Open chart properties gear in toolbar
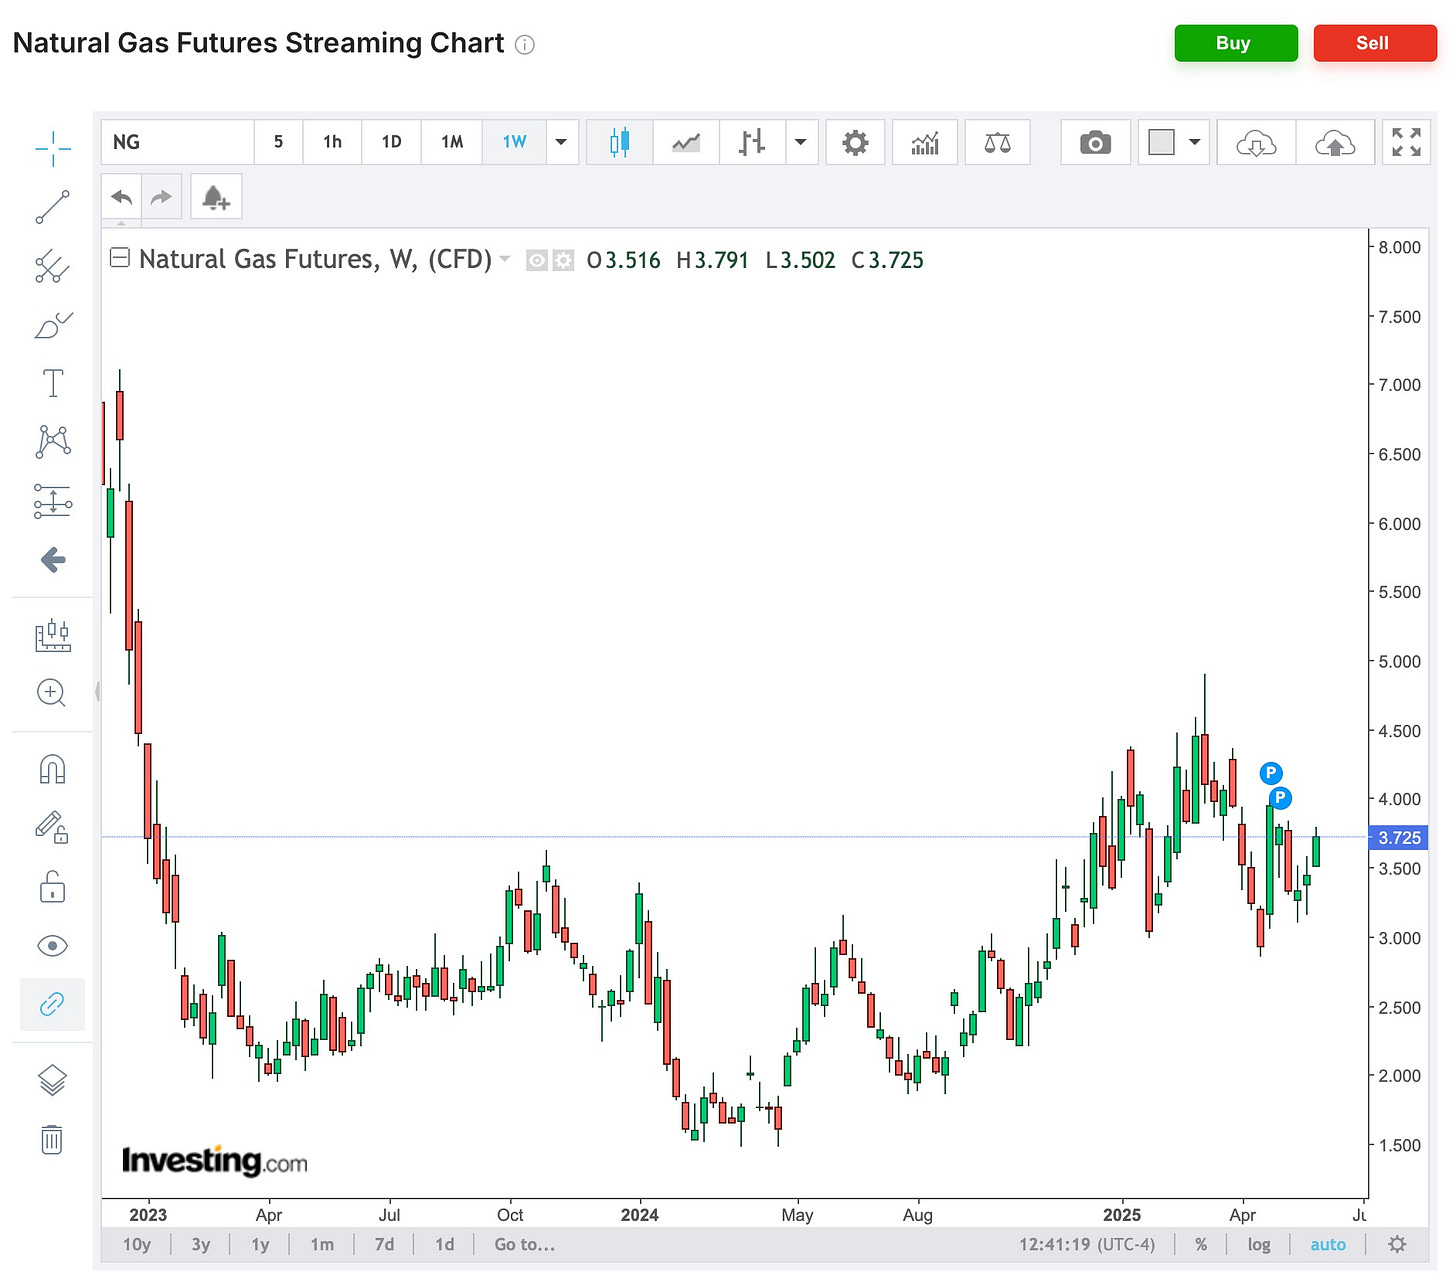1456x1278 pixels. [x=855, y=142]
